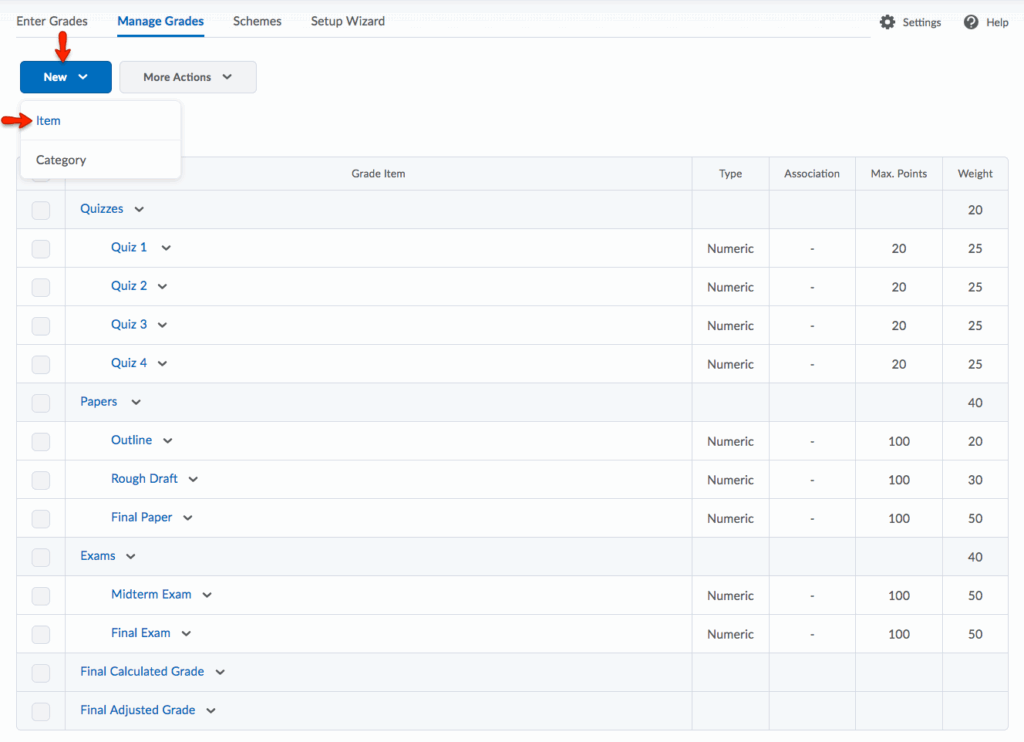Open the chevron menu beside Final Calculated Grade
Screen dimensions: 1024x742
[220, 672]
